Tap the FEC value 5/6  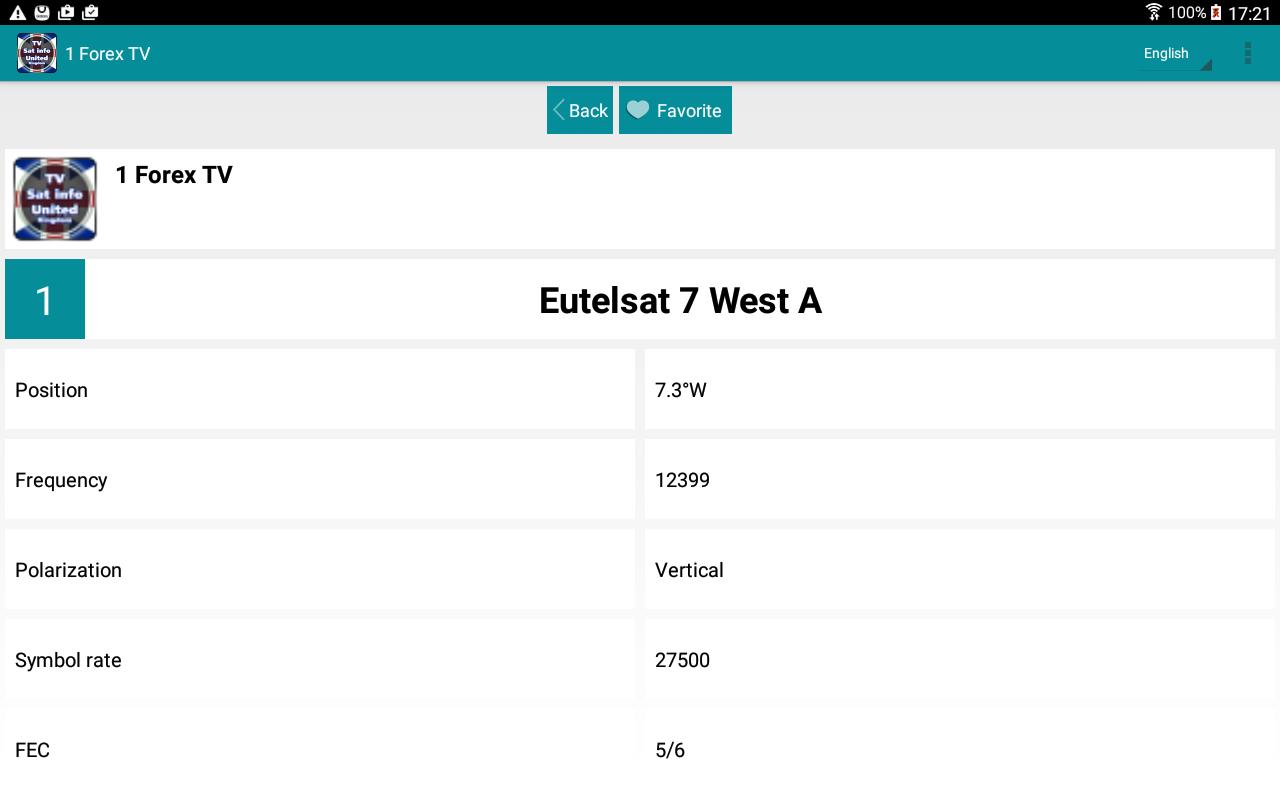point(670,750)
